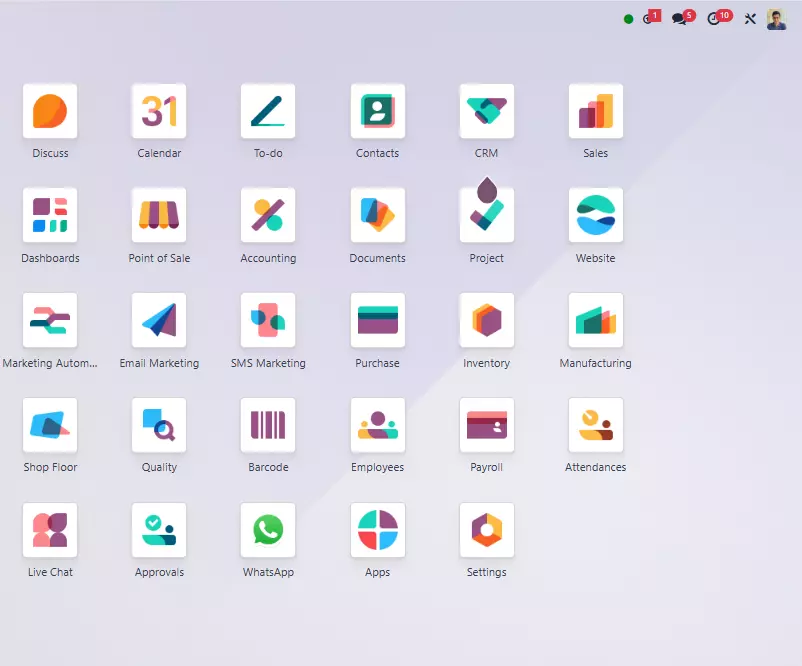Open the developer tools systray icon
This screenshot has width=802, height=666.
click(x=750, y=18)
